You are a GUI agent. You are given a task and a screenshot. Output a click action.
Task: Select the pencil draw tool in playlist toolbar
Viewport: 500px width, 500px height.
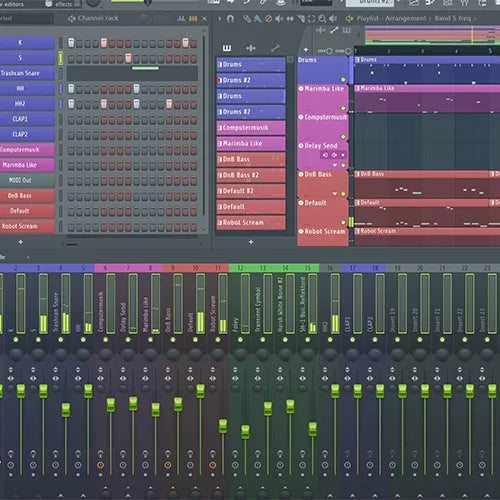pyautogui.click(x=246, y=19)
